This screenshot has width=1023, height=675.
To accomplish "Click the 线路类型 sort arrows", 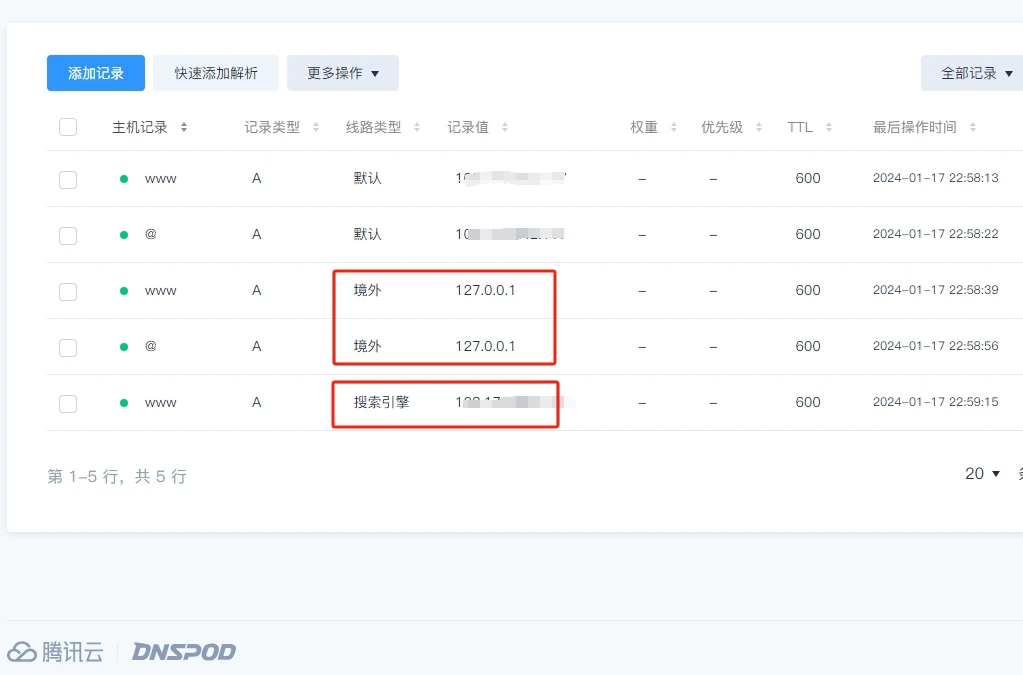I will coord(417,128).
